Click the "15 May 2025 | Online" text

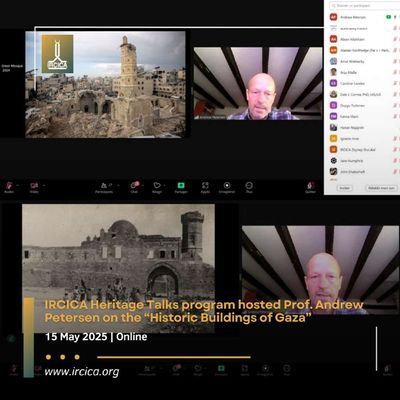pyautogui.click(x=96, y=337)
